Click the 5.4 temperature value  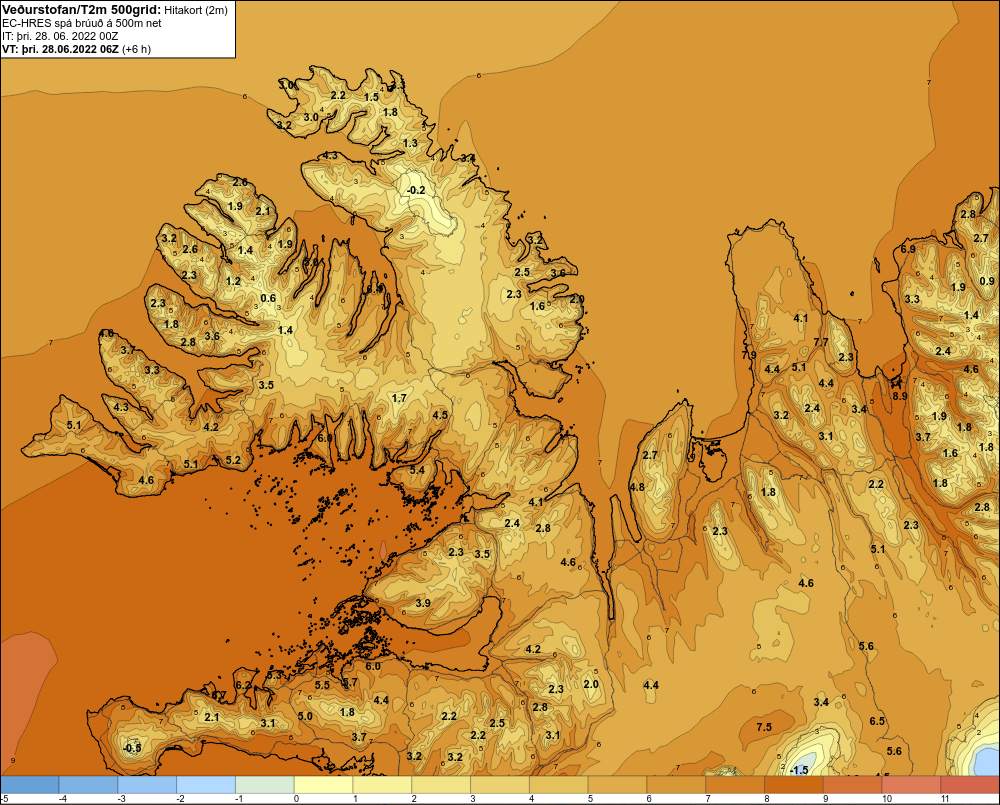point(416,470)
